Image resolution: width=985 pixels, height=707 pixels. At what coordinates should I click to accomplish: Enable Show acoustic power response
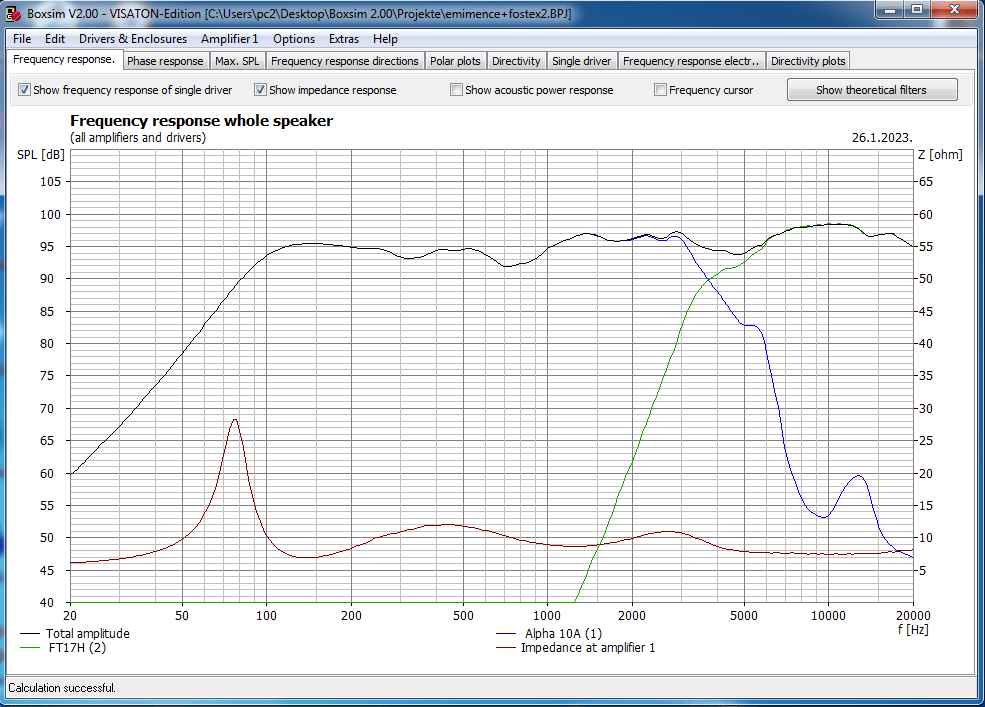click(456, 90)
